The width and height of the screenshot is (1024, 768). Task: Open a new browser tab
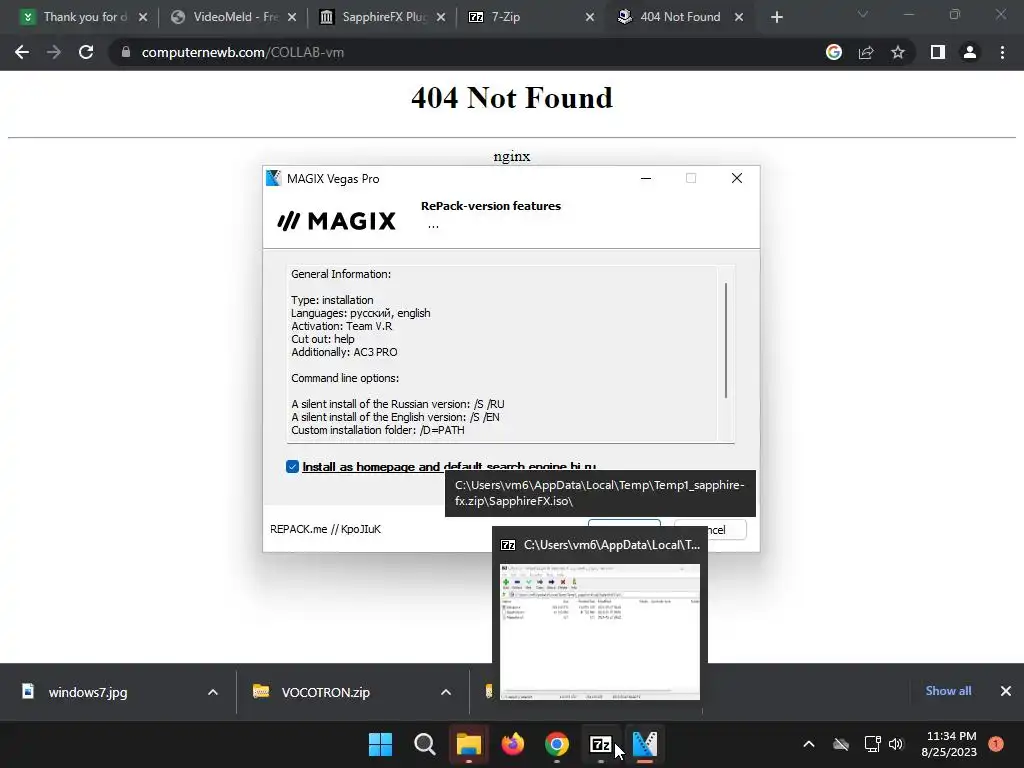pyautogui.click(x=776, y=17)
